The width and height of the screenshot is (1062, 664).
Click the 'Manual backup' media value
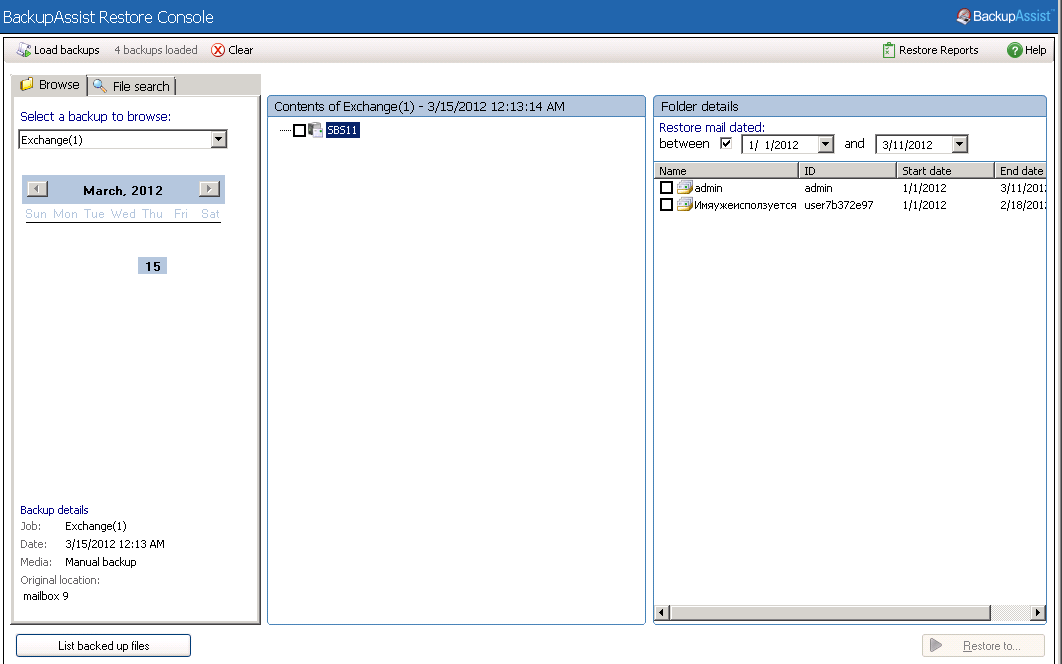(x=100, y=562)
